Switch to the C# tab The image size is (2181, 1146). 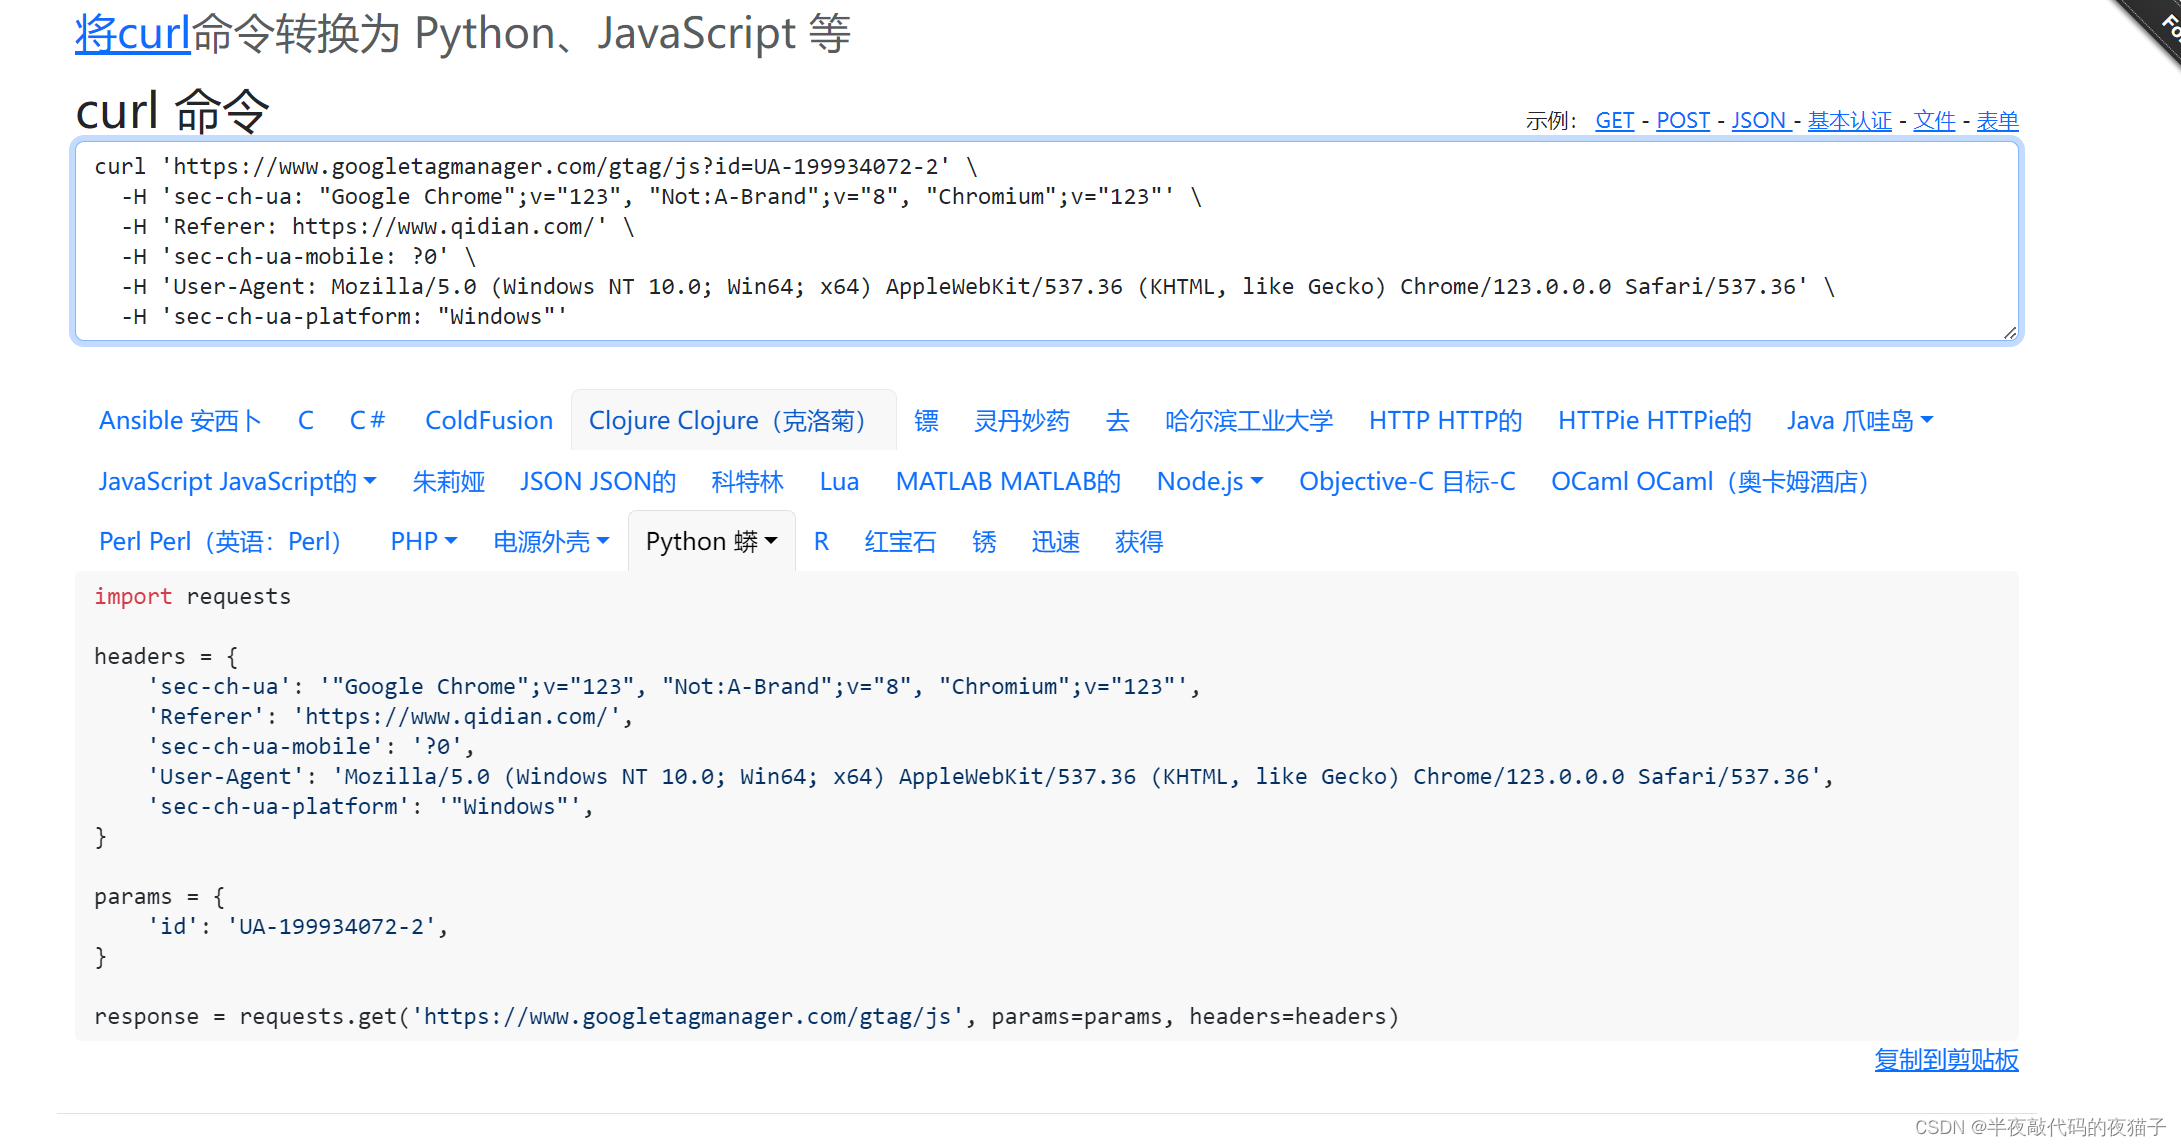pos(367,421)
